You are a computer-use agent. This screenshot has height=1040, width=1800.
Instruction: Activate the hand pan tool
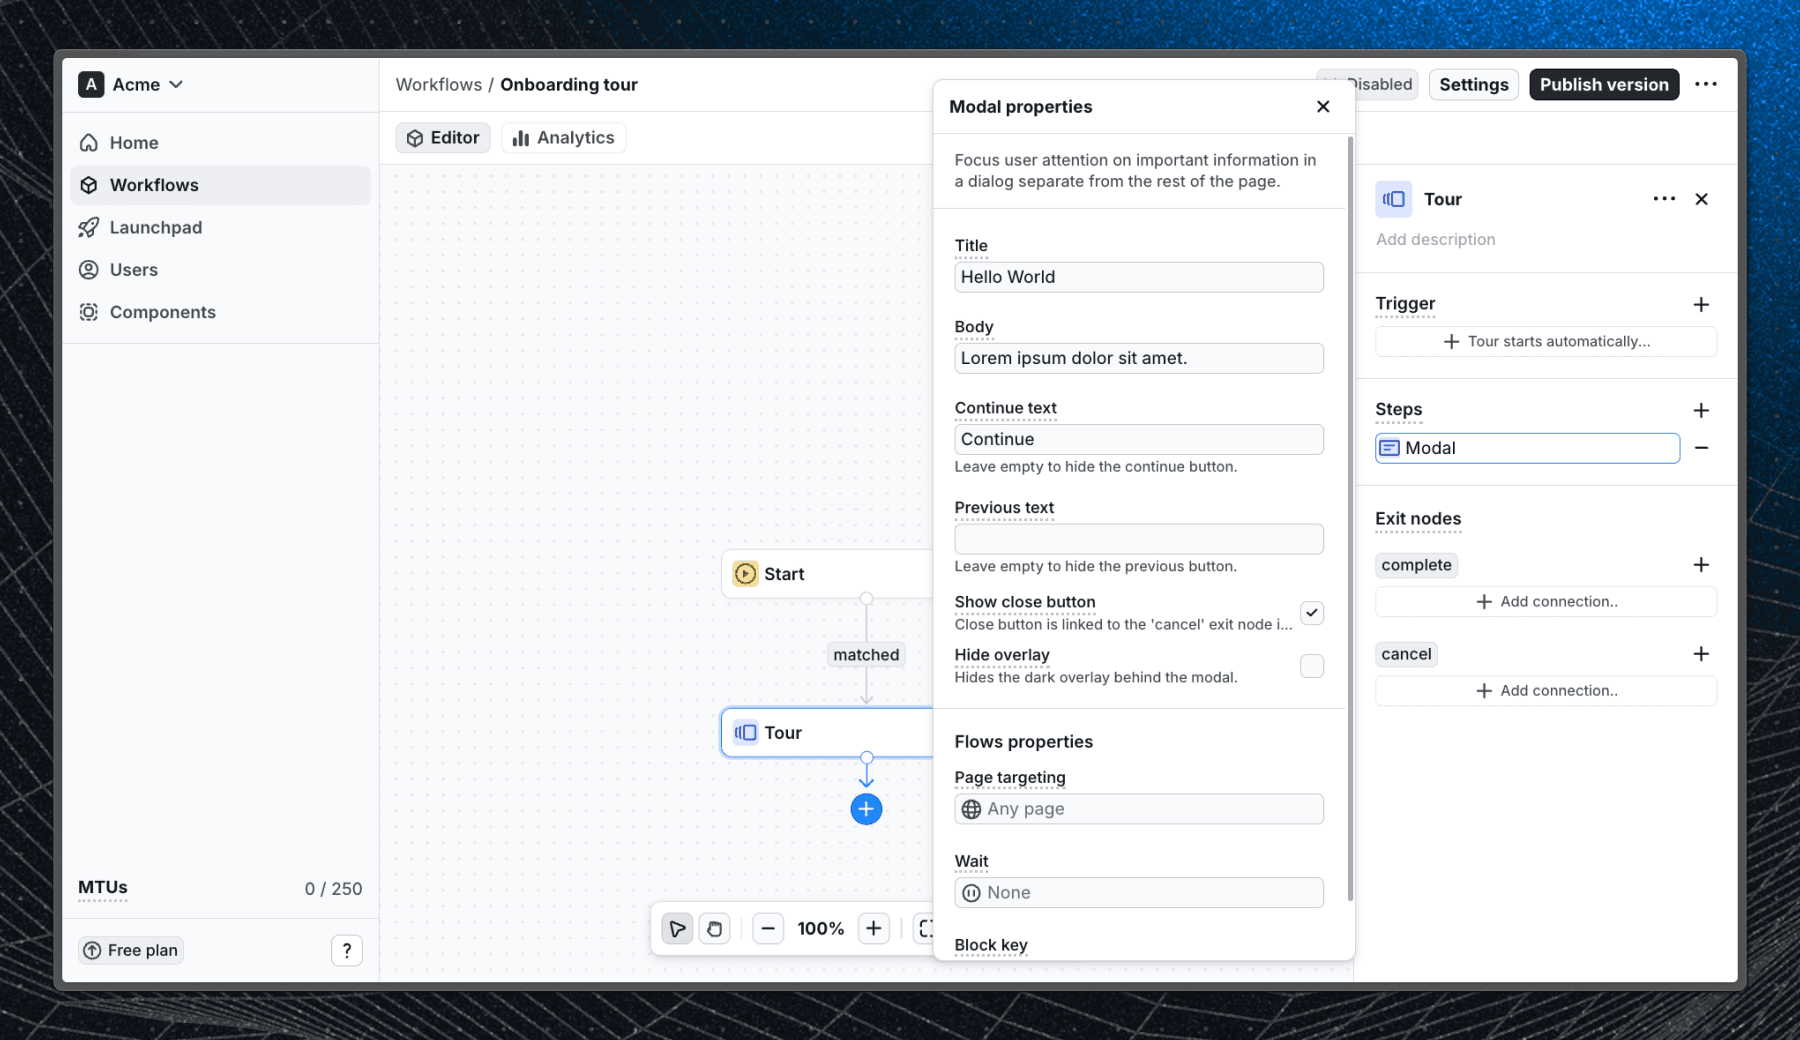[714, 928]
